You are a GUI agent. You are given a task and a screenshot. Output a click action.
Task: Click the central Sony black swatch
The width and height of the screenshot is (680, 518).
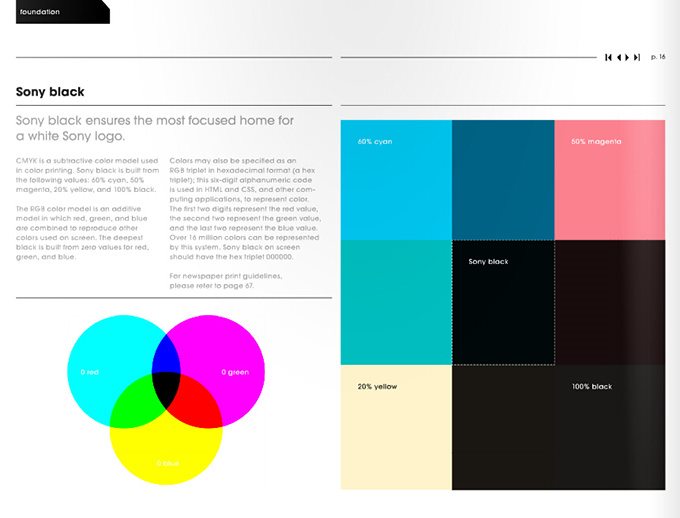click(x=503, y=302)
